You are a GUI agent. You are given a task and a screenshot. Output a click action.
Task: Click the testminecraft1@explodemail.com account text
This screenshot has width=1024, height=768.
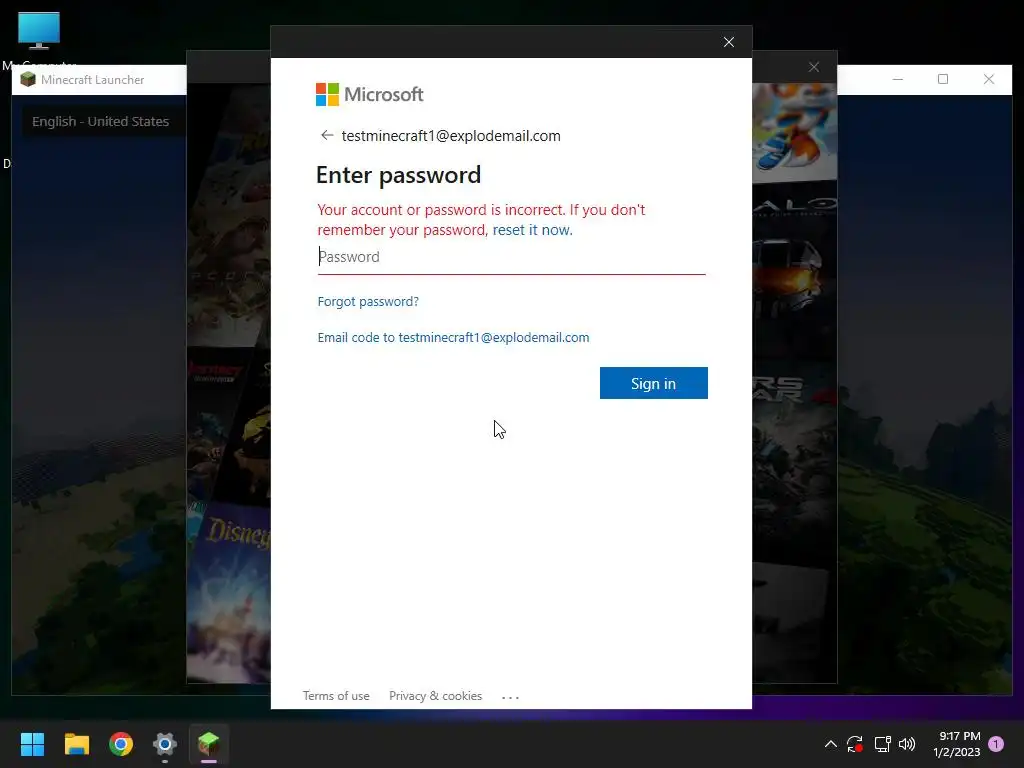pyautogui.click(x=451, y=136)
